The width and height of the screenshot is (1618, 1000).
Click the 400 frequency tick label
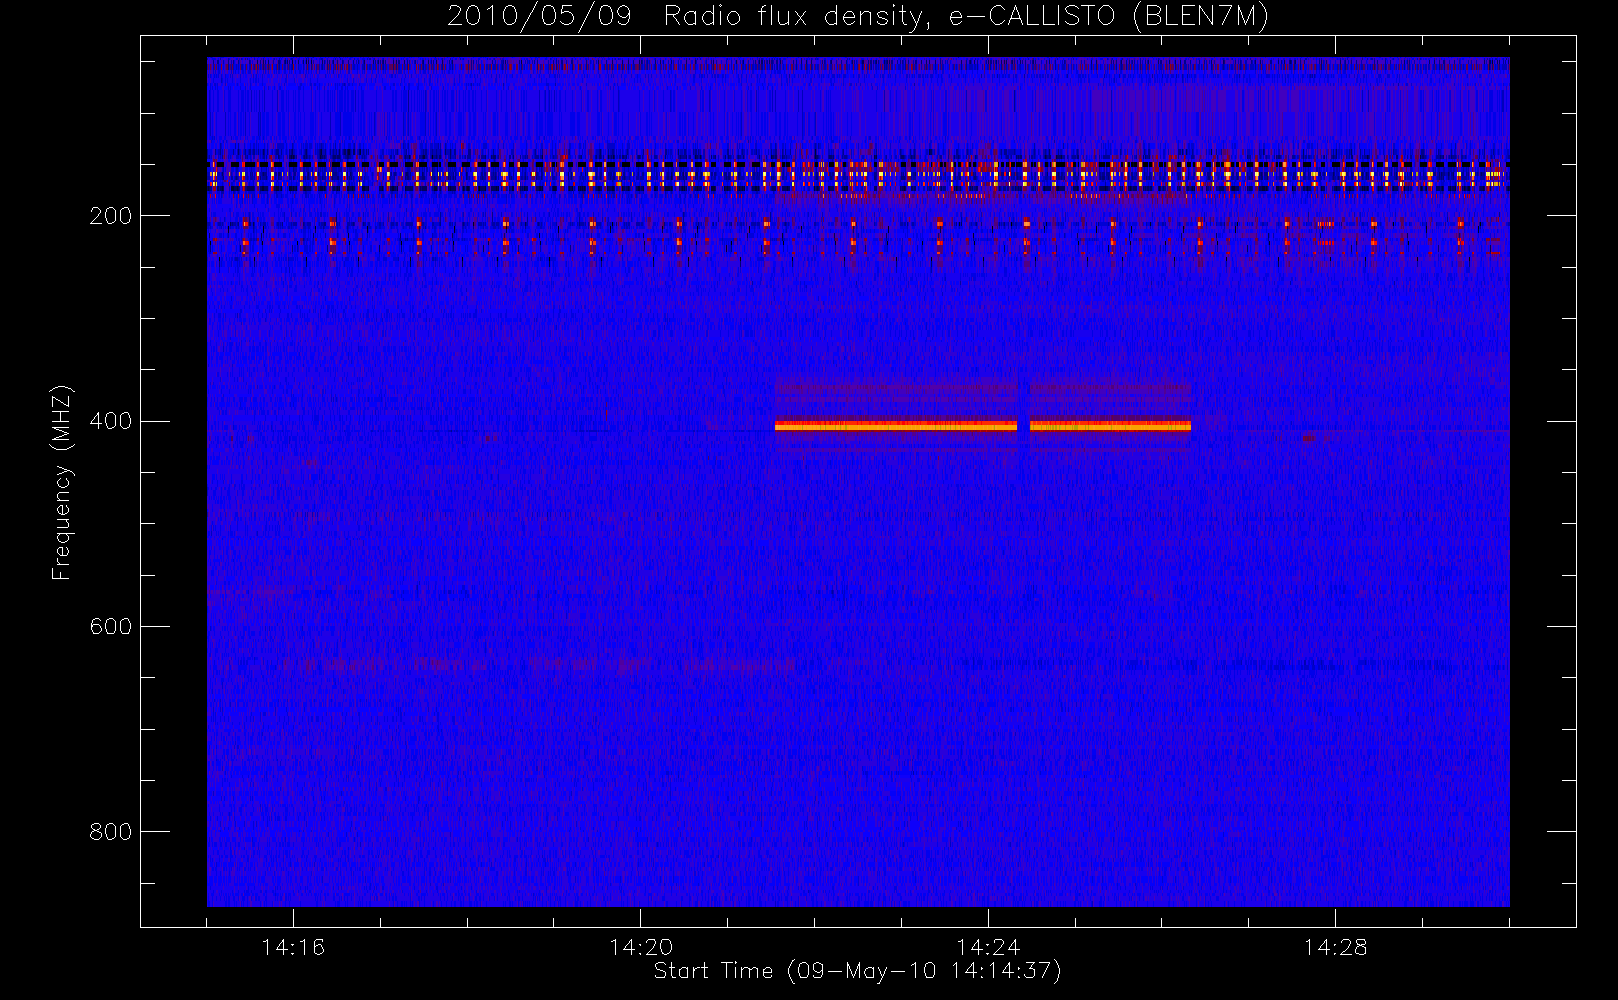point(111,421)
